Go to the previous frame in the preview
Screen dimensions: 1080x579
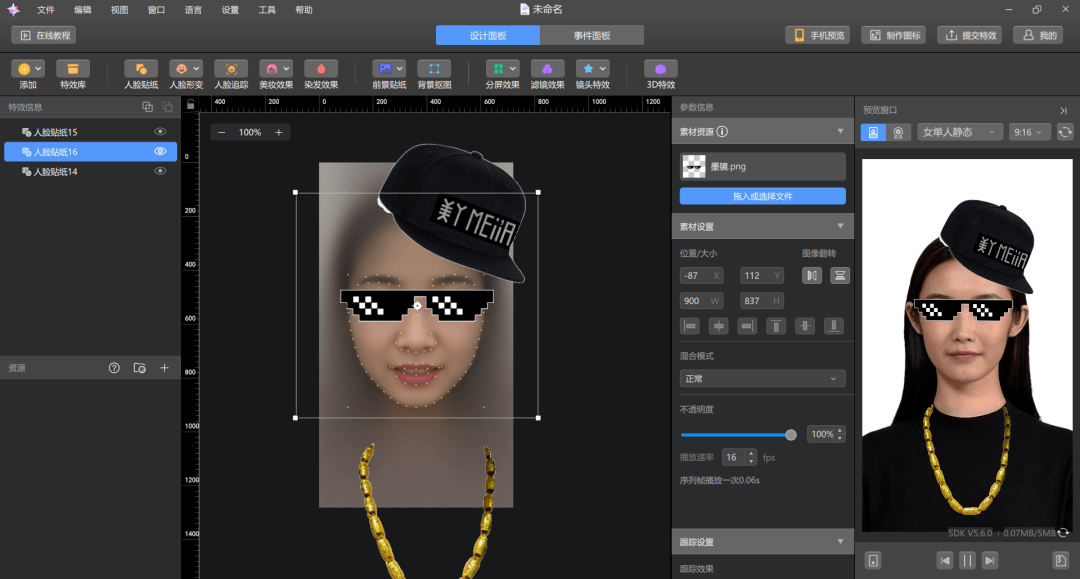(x=945, y=560)
